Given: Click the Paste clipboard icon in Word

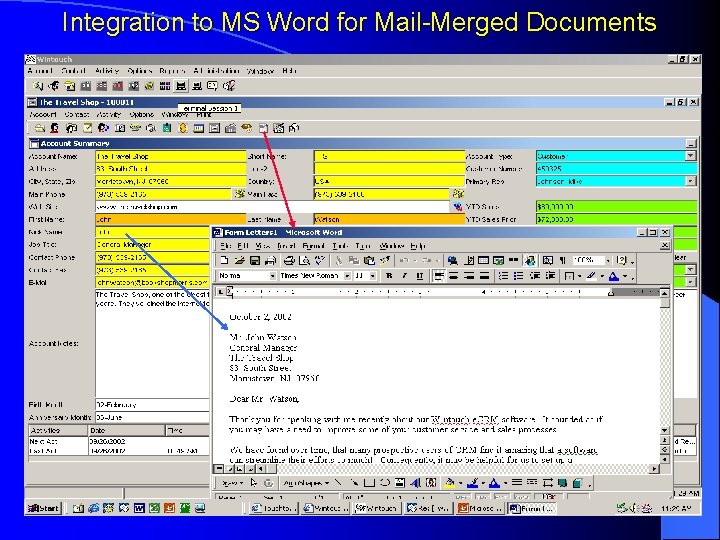Looking at the screenshot, I should click(369, 261).
